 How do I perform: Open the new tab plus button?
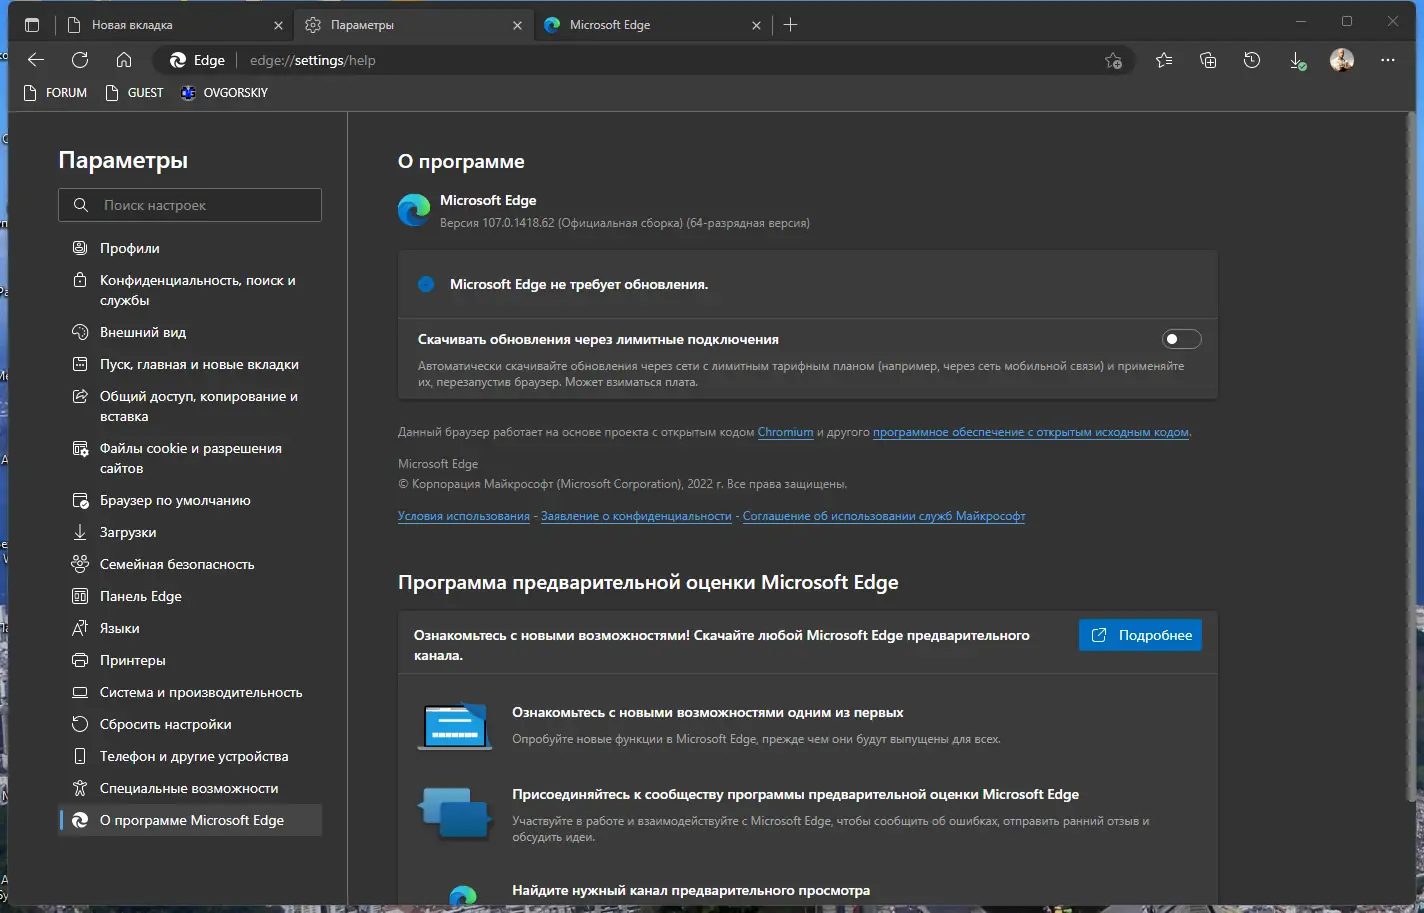pos(791,25)
